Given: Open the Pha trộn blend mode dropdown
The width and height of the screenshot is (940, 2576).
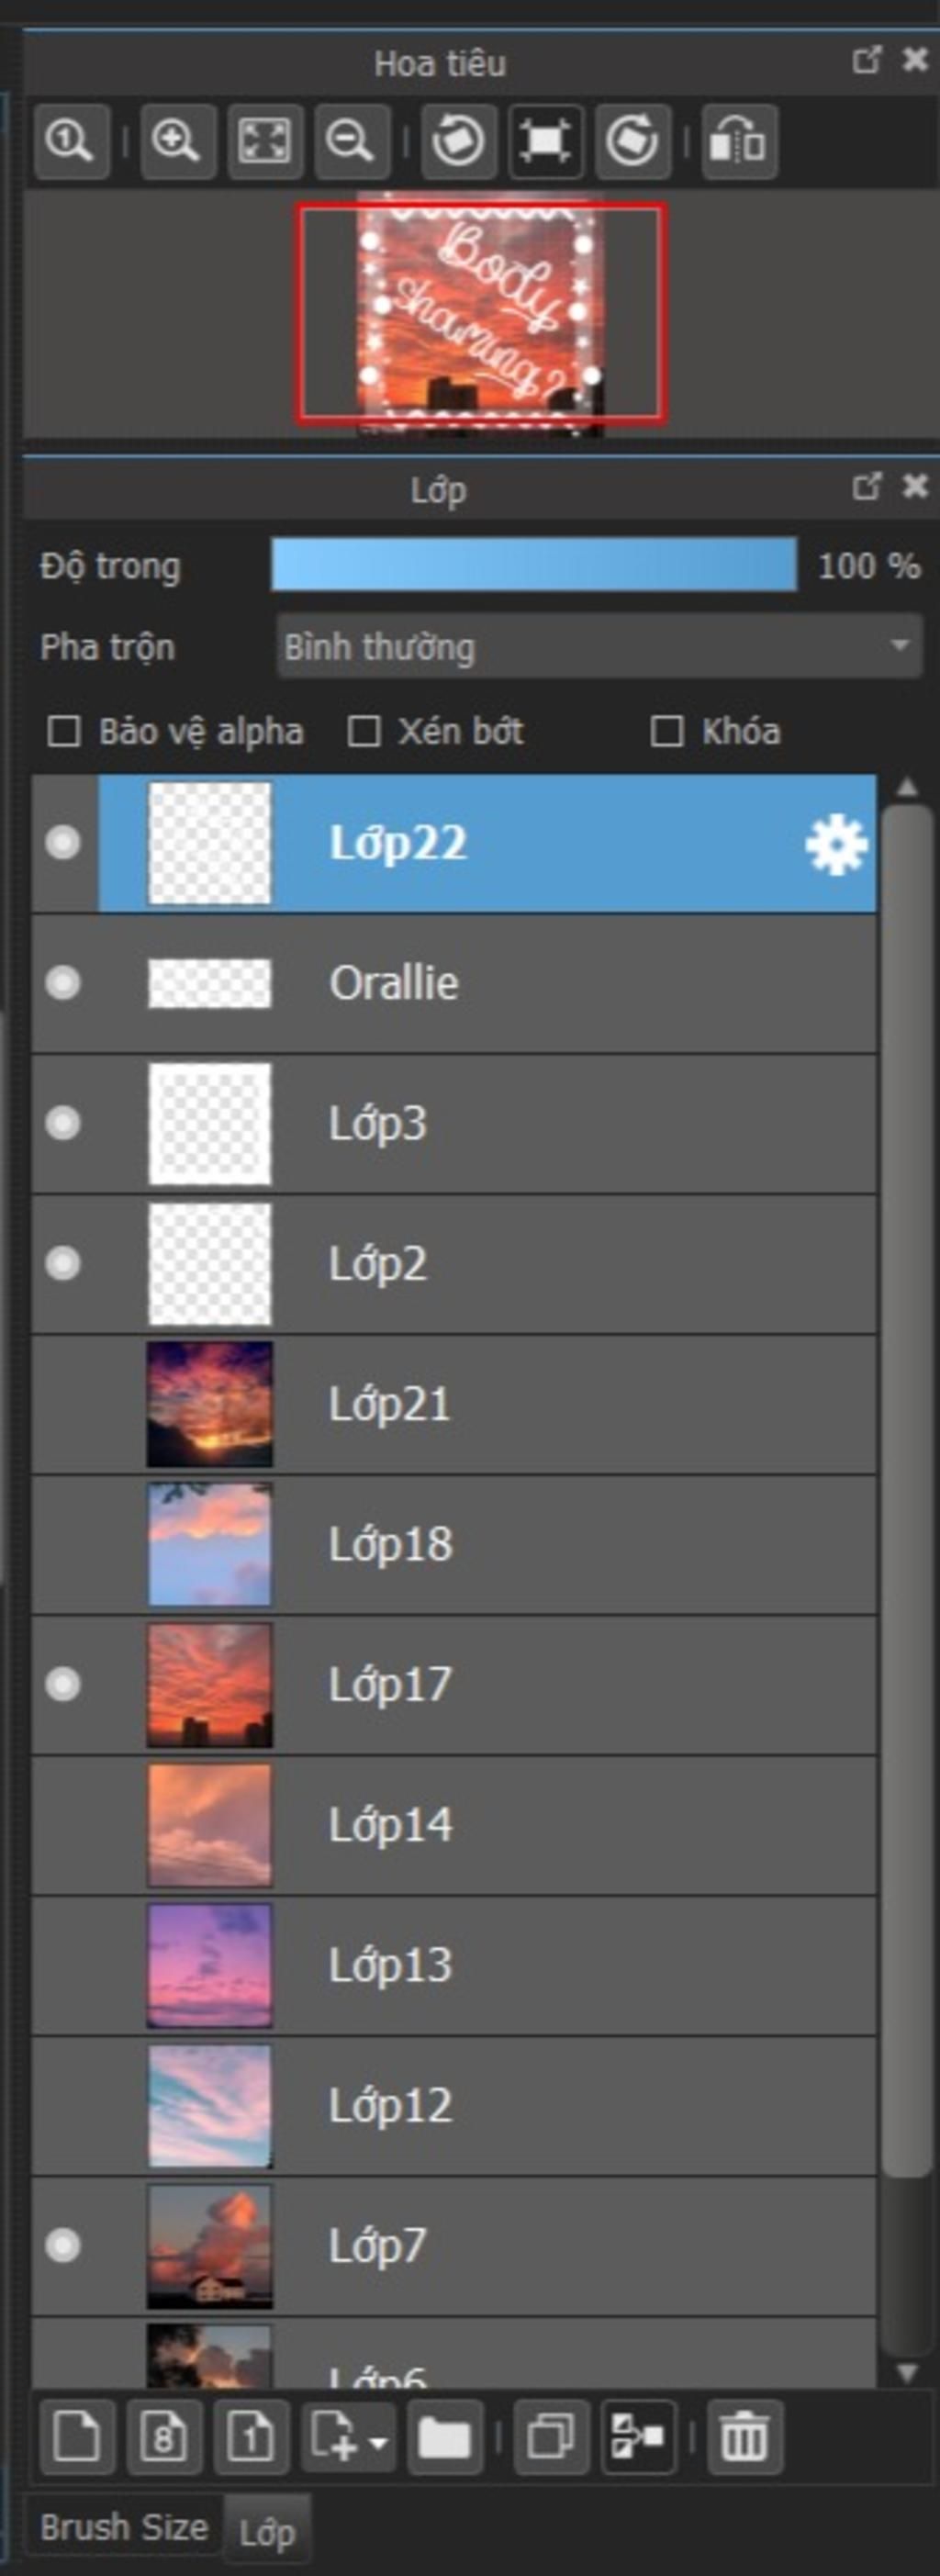Looking at the screenshot, I should pos(599,647).
